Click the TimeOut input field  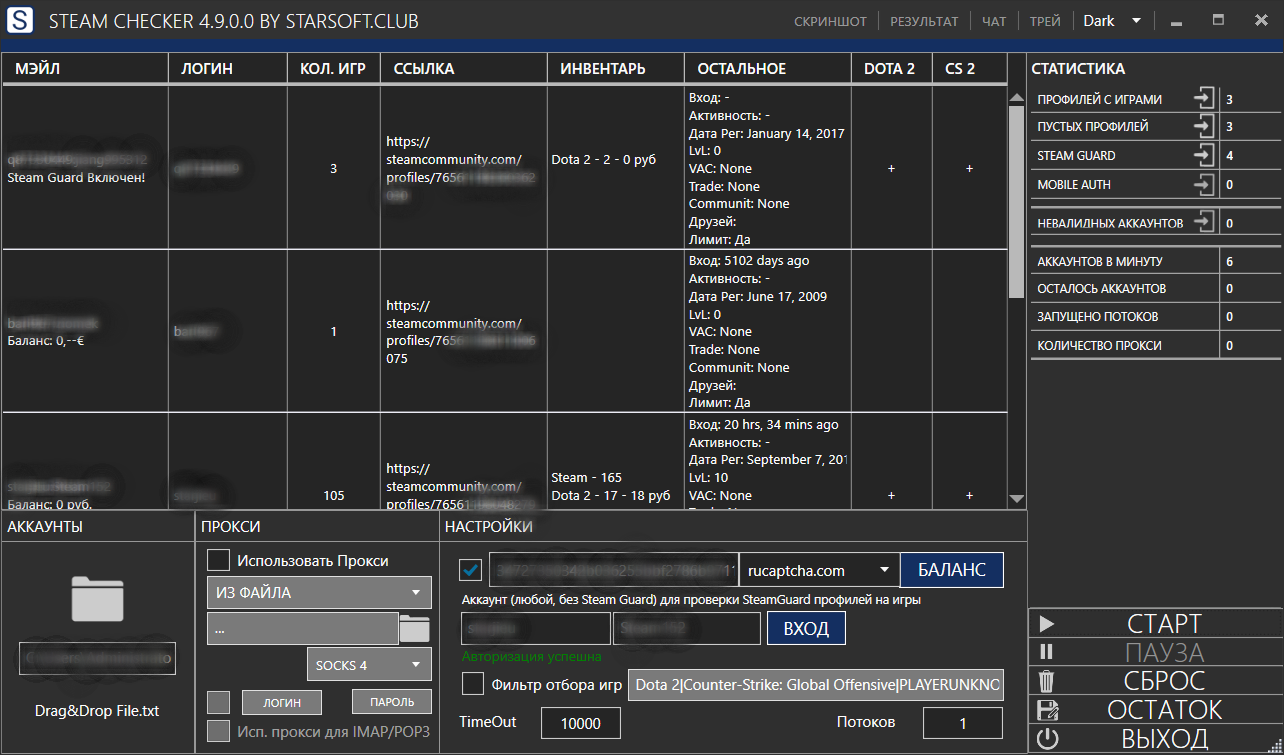(x=580, y=723)
